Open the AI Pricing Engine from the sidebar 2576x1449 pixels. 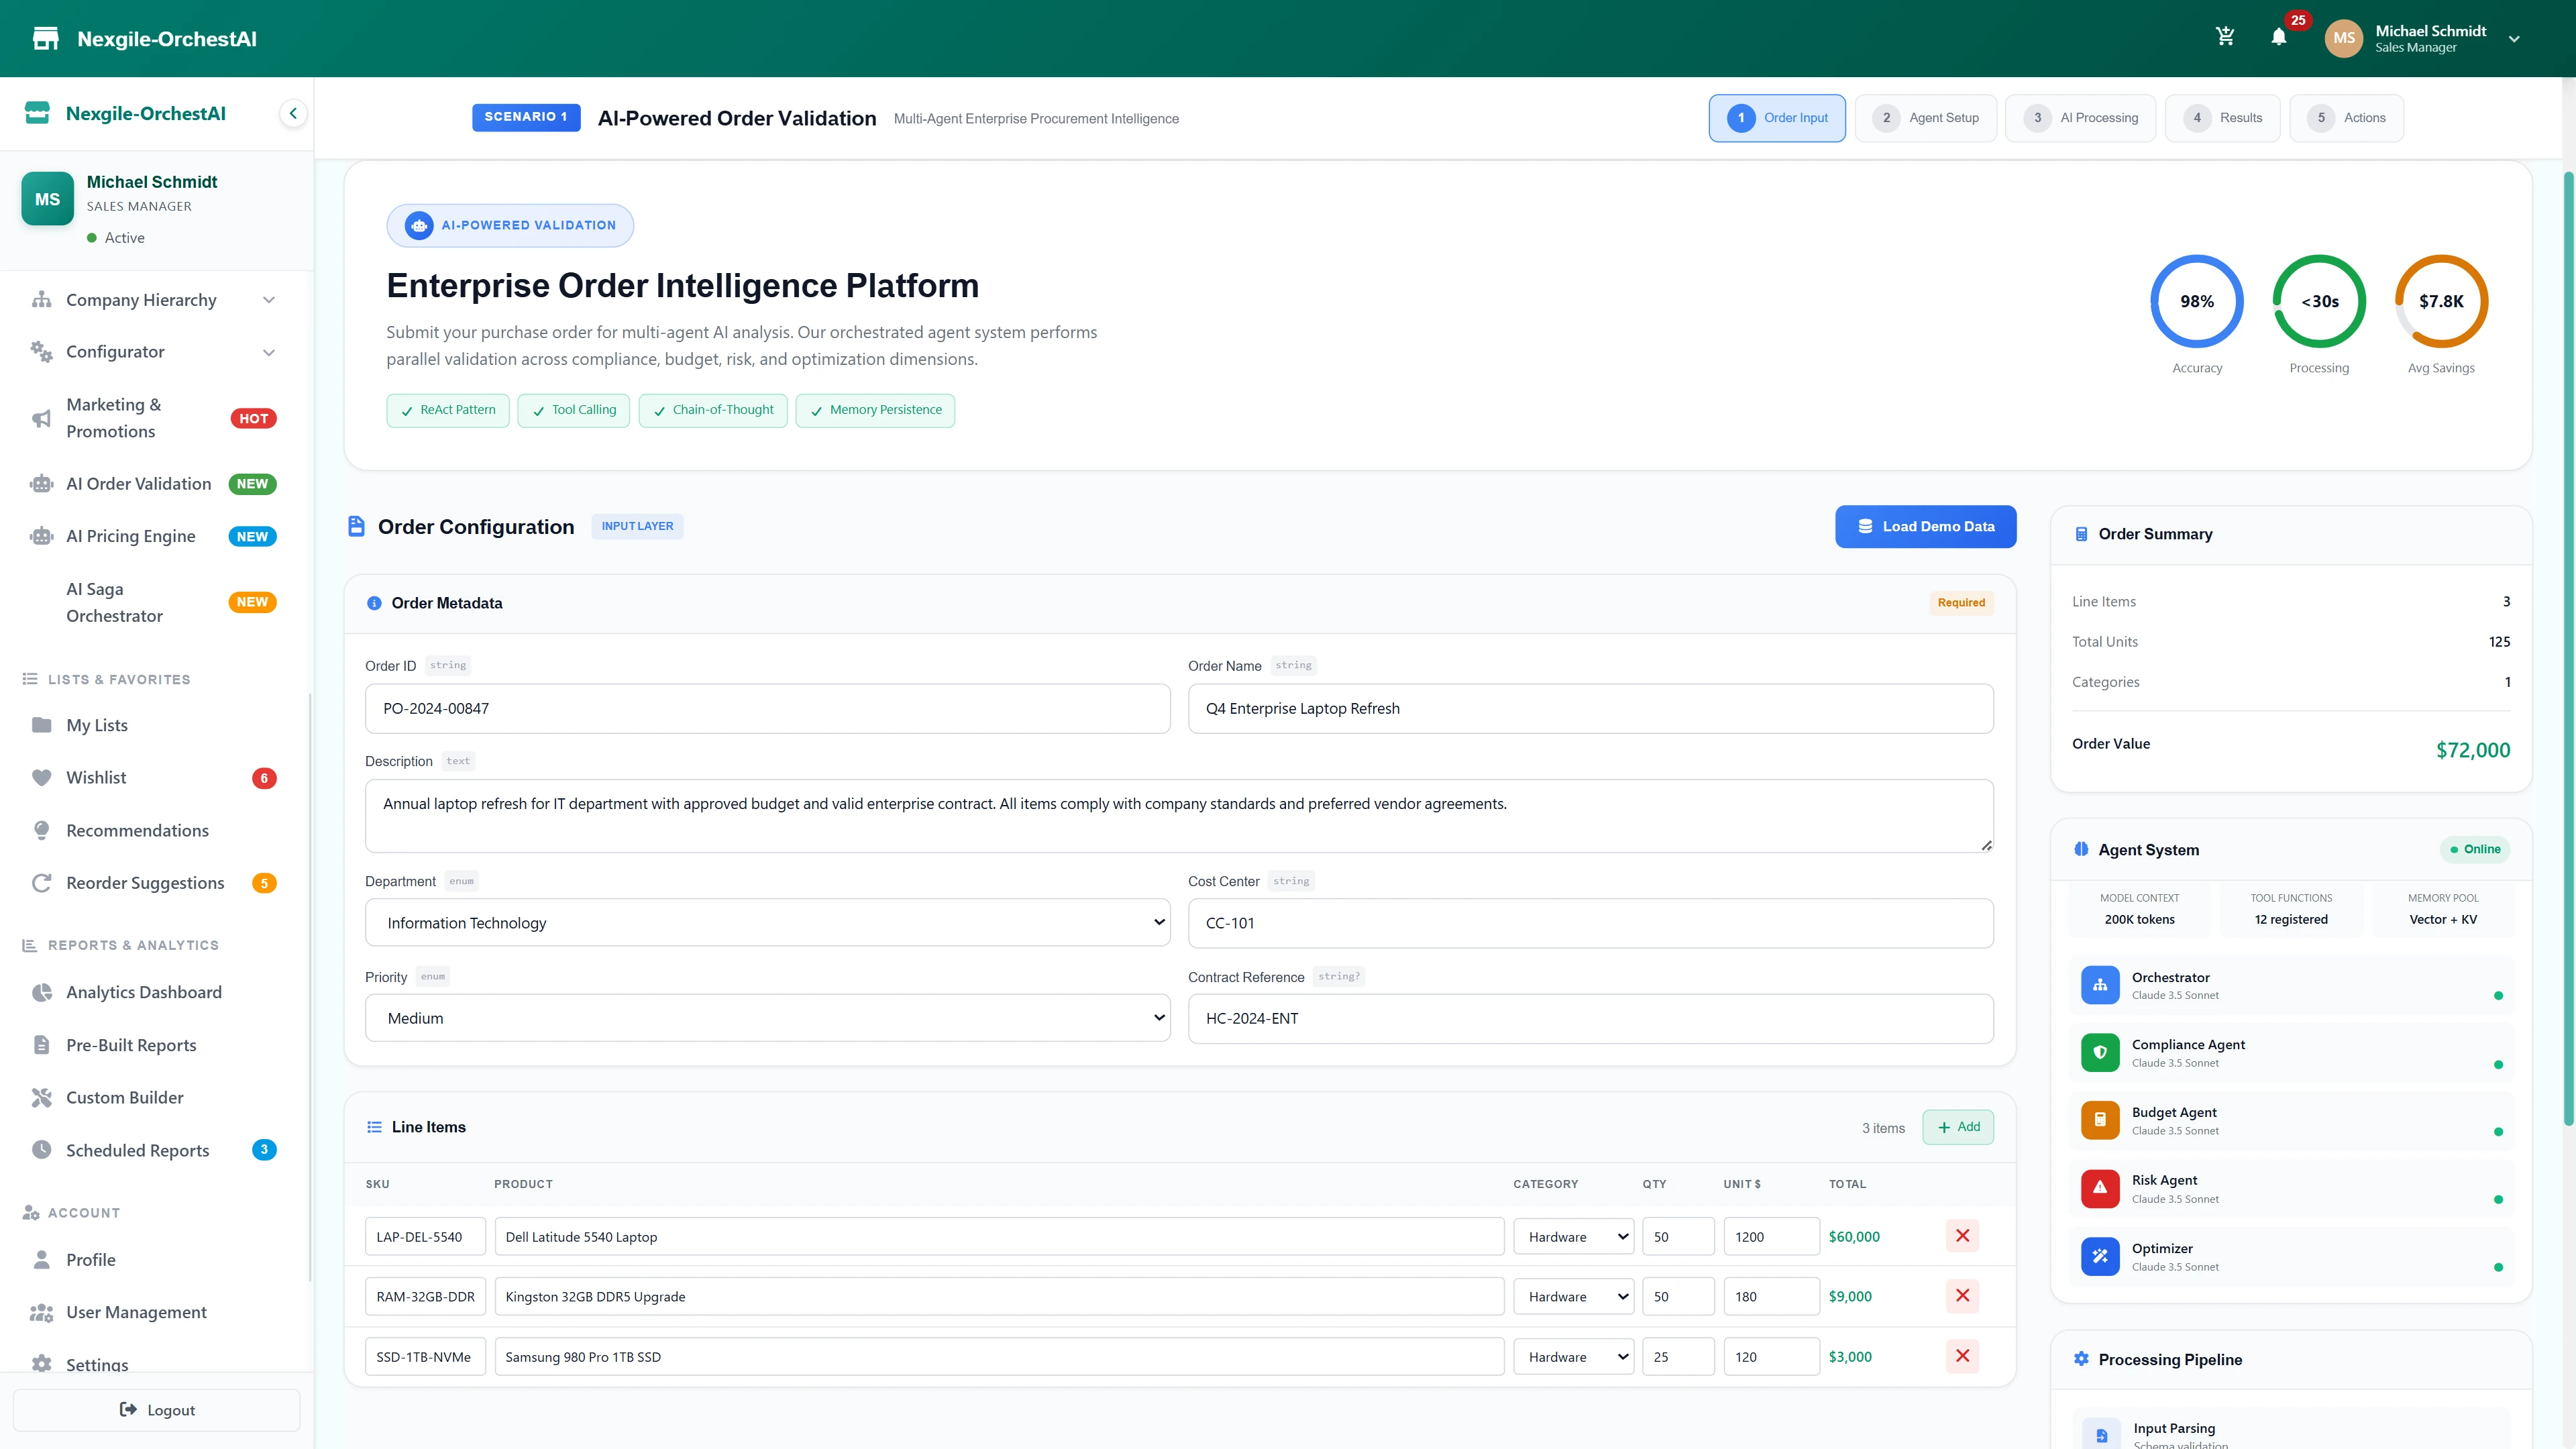coord(41,536)
